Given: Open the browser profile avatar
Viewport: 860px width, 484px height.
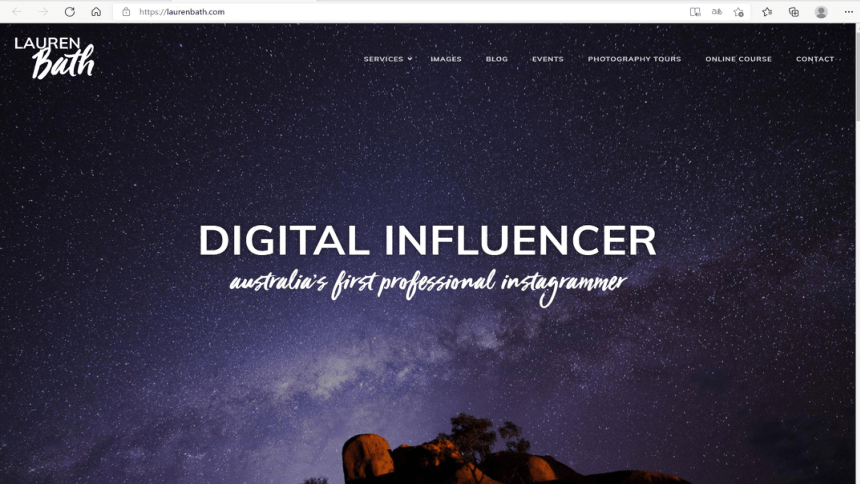Looking at the screenshot, I should point(821,12).
